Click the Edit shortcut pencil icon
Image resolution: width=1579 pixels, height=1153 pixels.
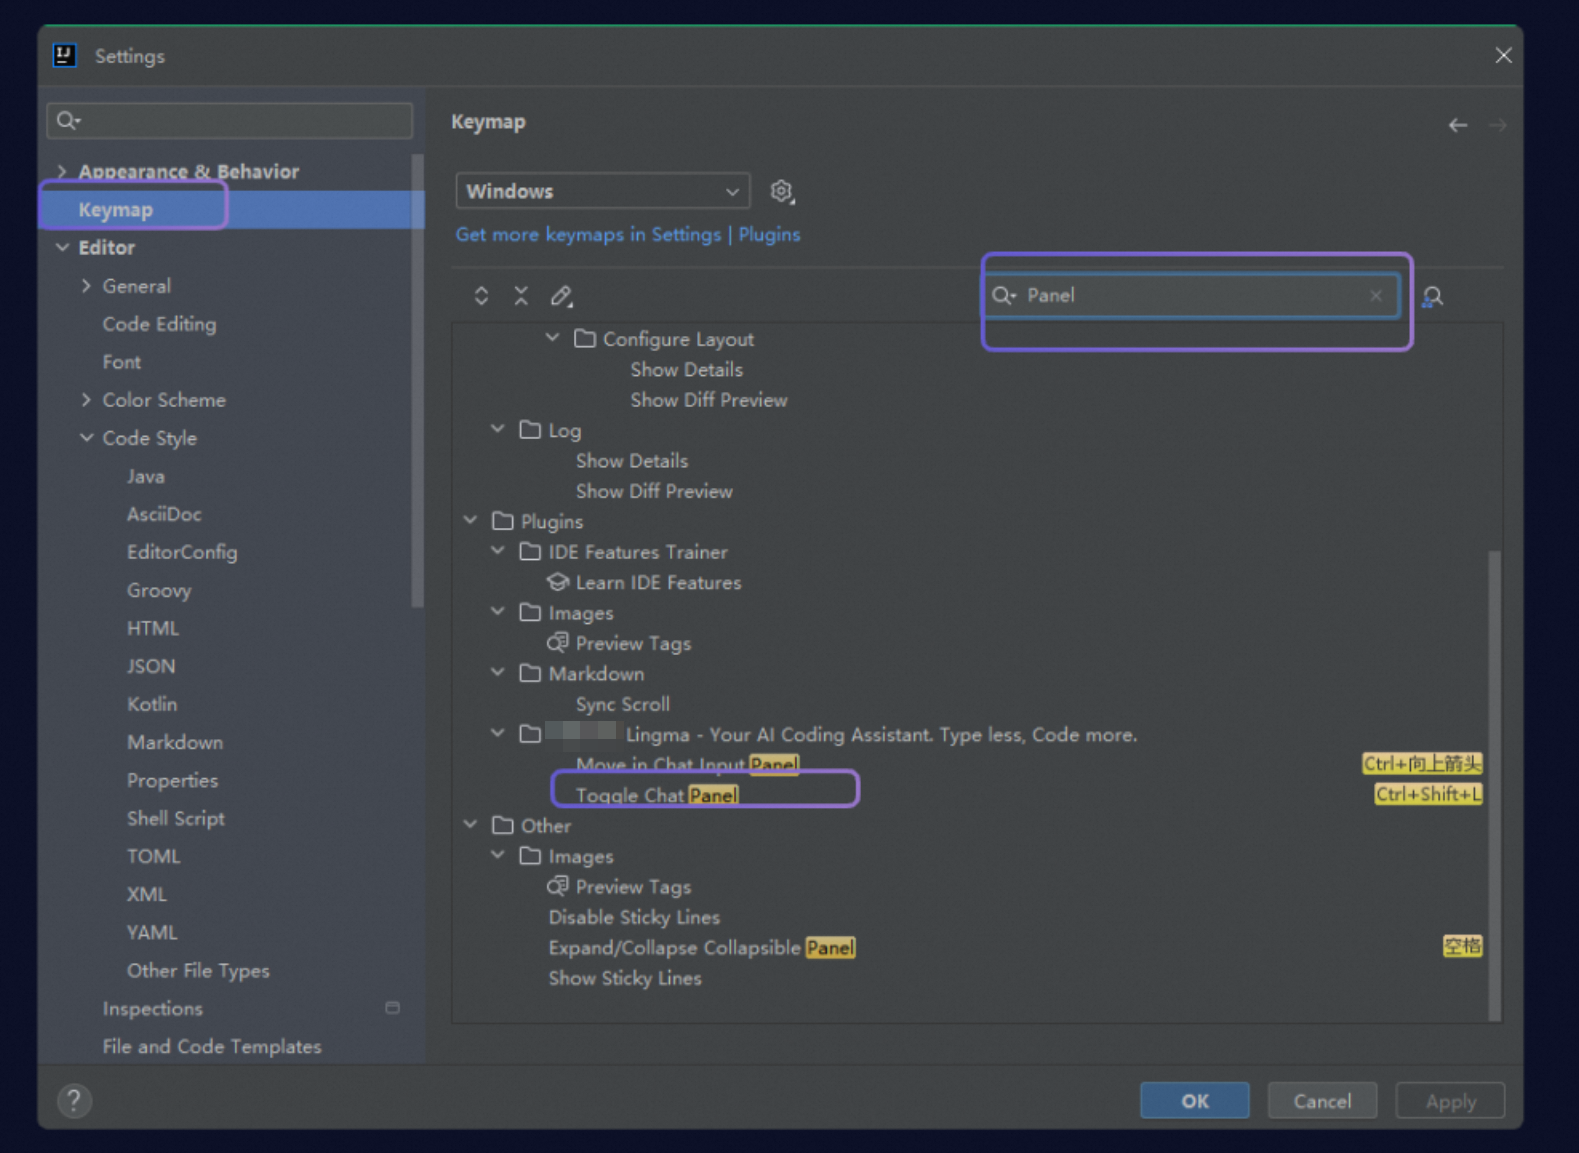click(x=562, y=296)
